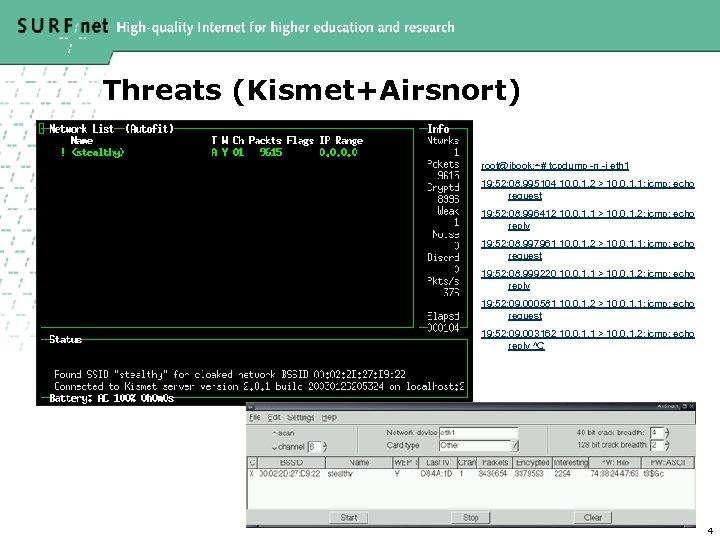Click the PW: Hex column header
720x540 pixels.
click(x=615, y=462)
